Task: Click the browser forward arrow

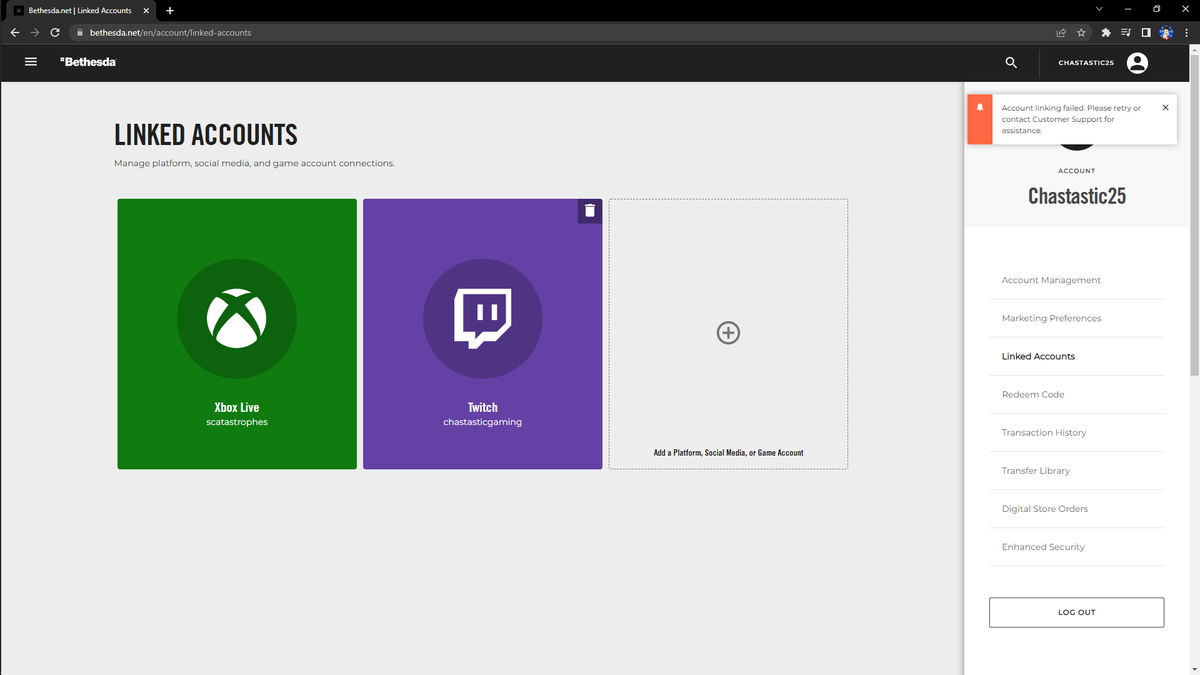Action: tap(35, 32)
